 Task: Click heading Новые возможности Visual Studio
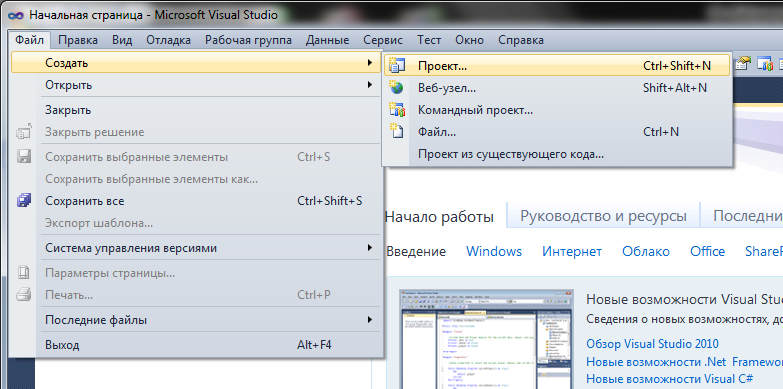tap(684, 300)
